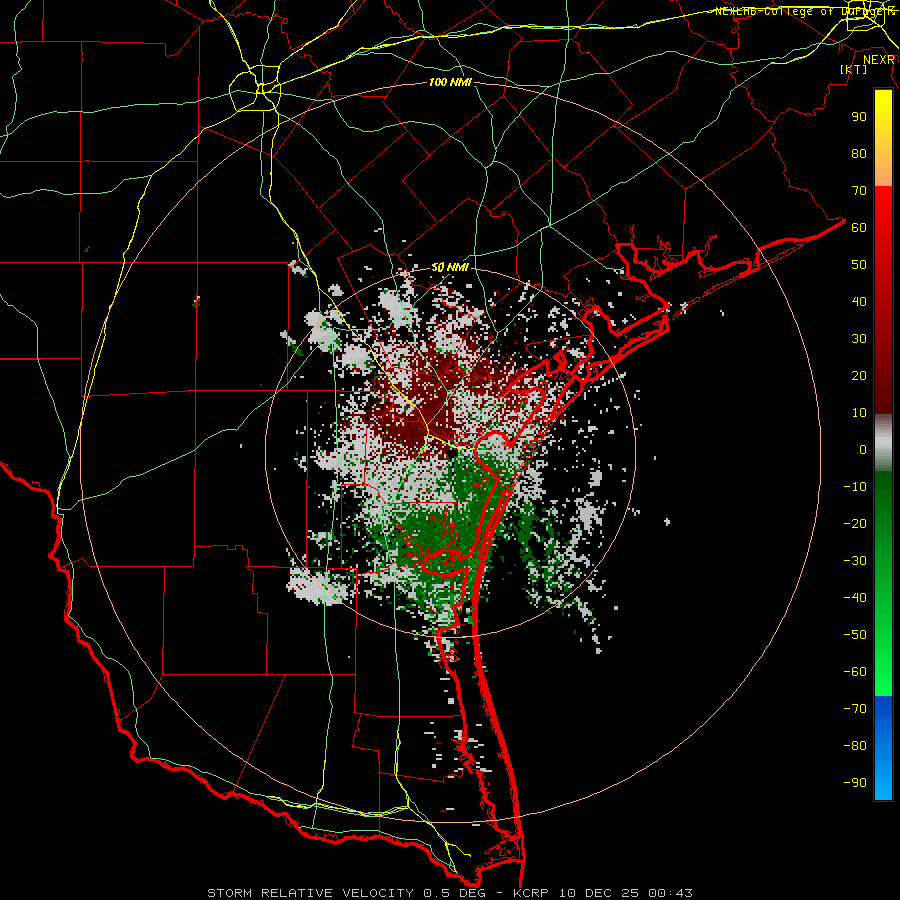Click the 0 knots scale label

point(863,449)
